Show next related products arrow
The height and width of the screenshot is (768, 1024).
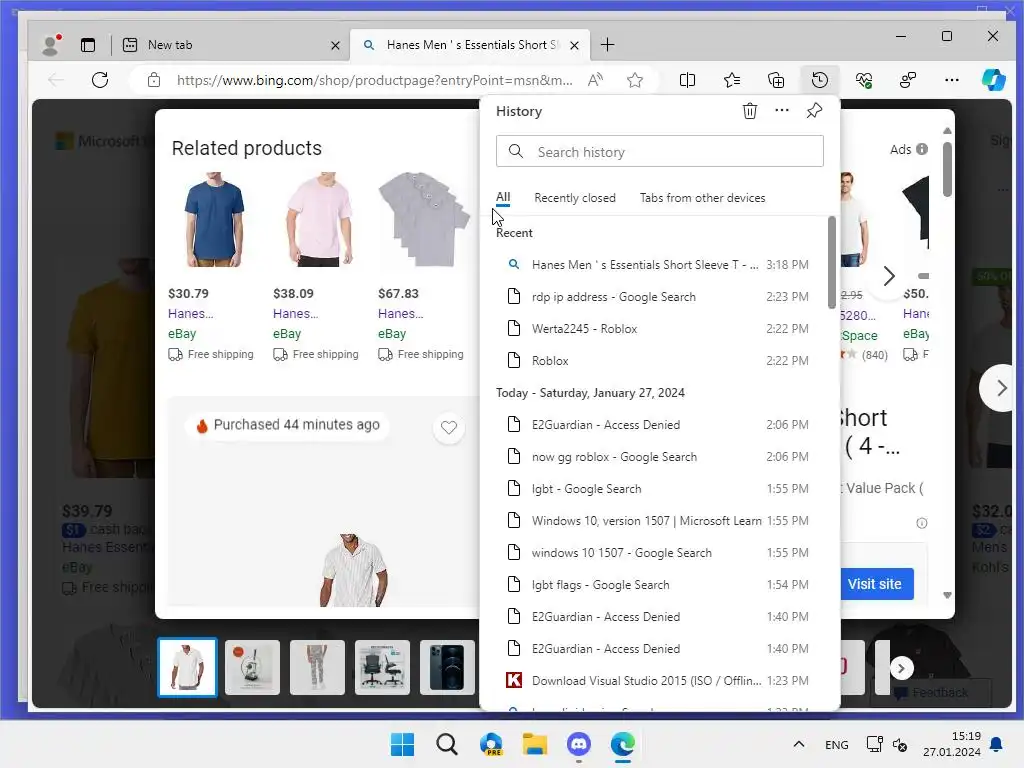[888, 276]
